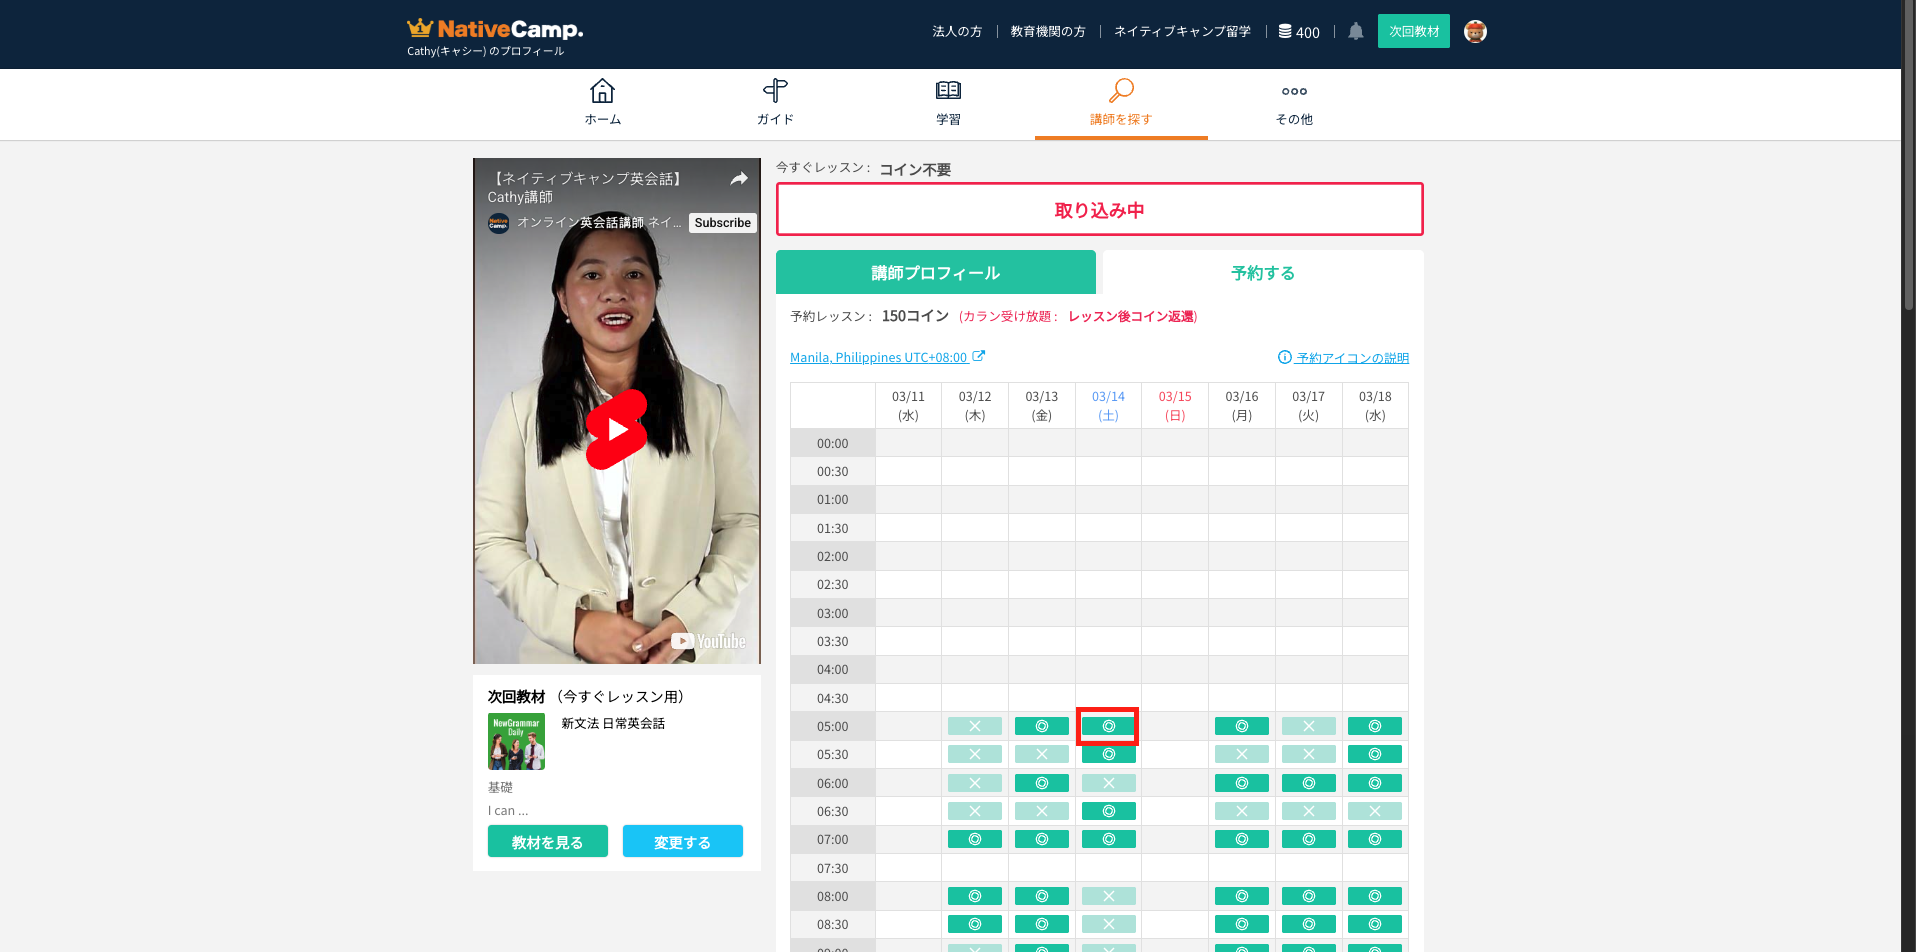Reserve the 03/14 05:00 lesson slot

pos(1108,727)
